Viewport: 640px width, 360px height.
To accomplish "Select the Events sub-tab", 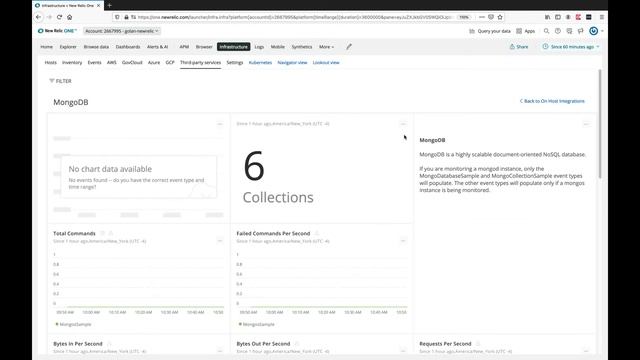I will click(x=94, y=62).
